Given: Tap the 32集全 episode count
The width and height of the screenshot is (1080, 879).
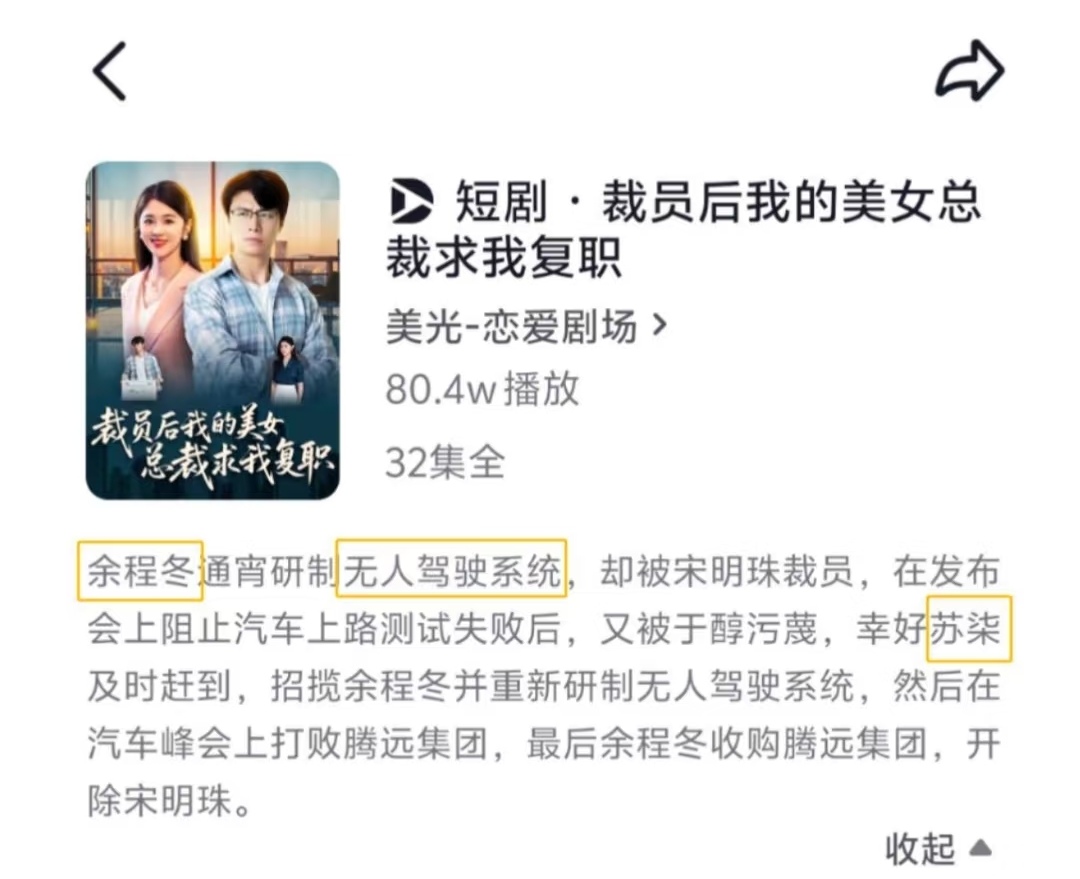Looking at the screenshot, I should tap(445, 462).
